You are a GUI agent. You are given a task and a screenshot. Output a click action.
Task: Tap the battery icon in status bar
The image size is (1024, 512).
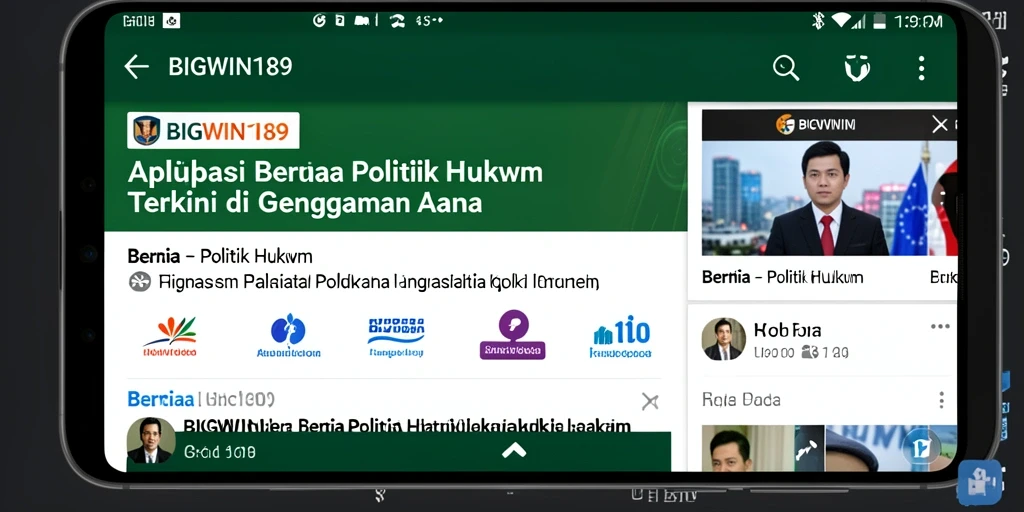pos(880,22)
